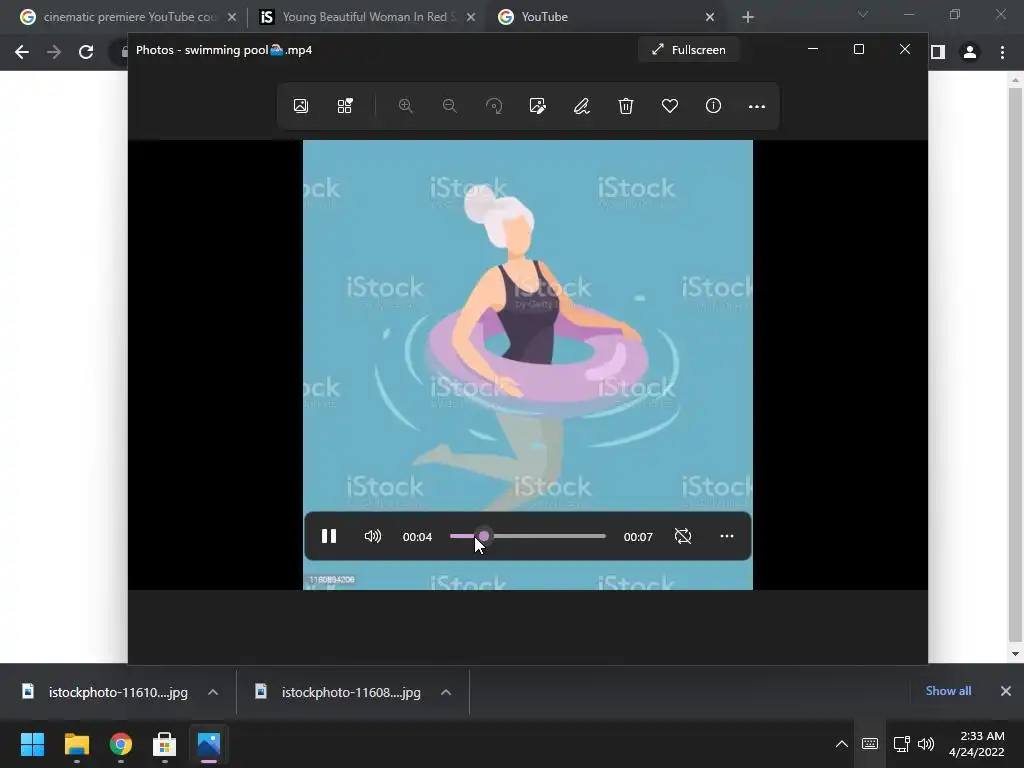This screenshot has height=768, width=1024.
Task: Open video player more options
Action: (727, 536)
